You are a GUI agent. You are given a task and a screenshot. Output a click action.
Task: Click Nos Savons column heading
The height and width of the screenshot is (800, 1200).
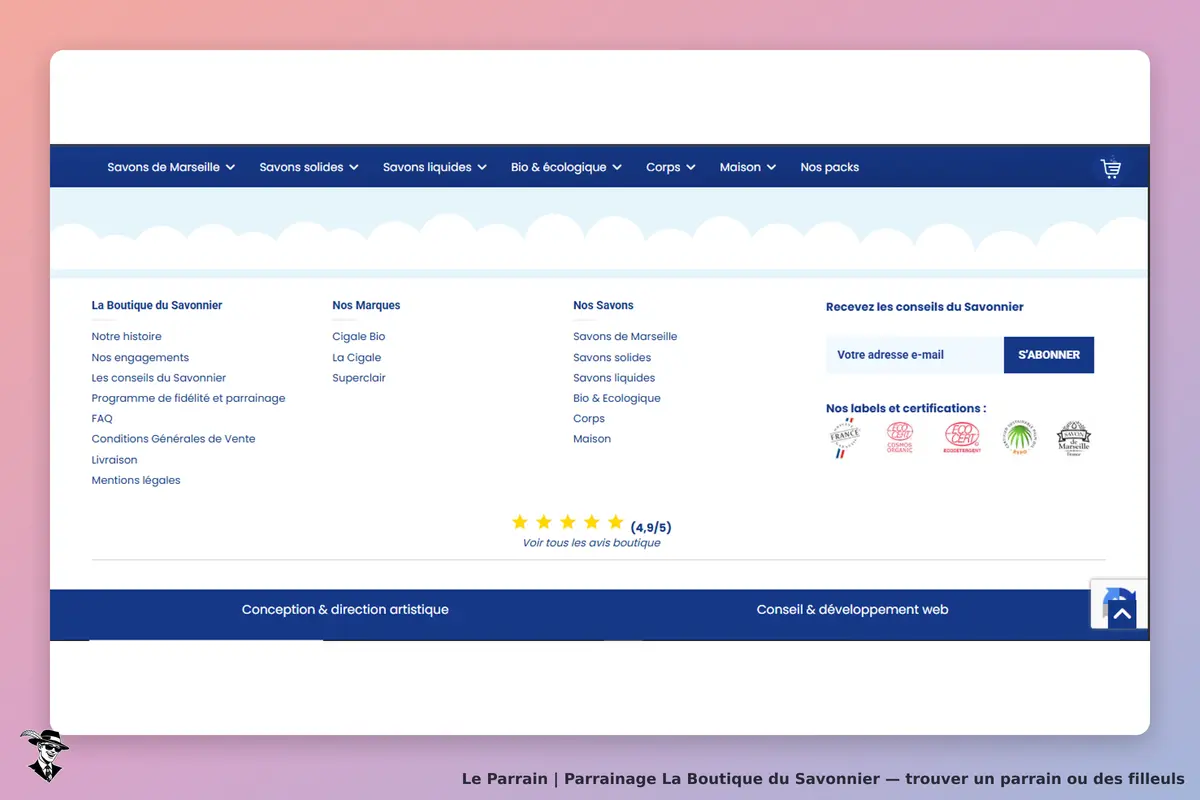603,305
